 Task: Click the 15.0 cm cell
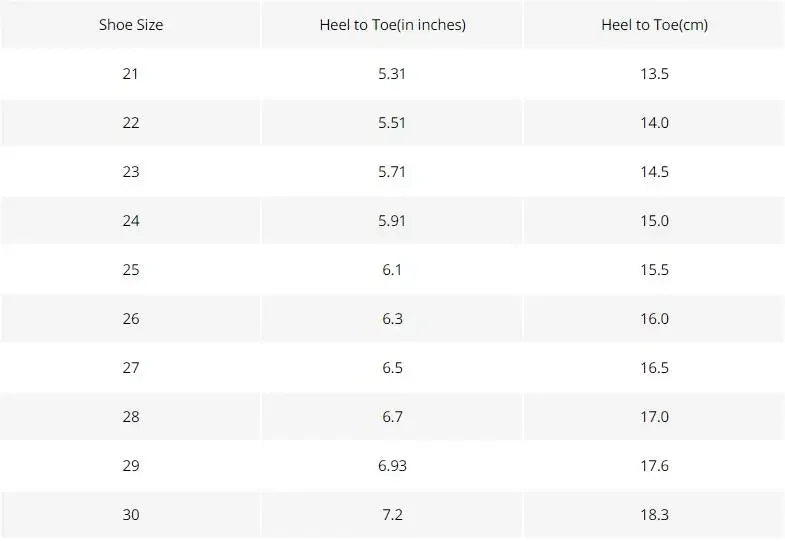tap(654, 221)
